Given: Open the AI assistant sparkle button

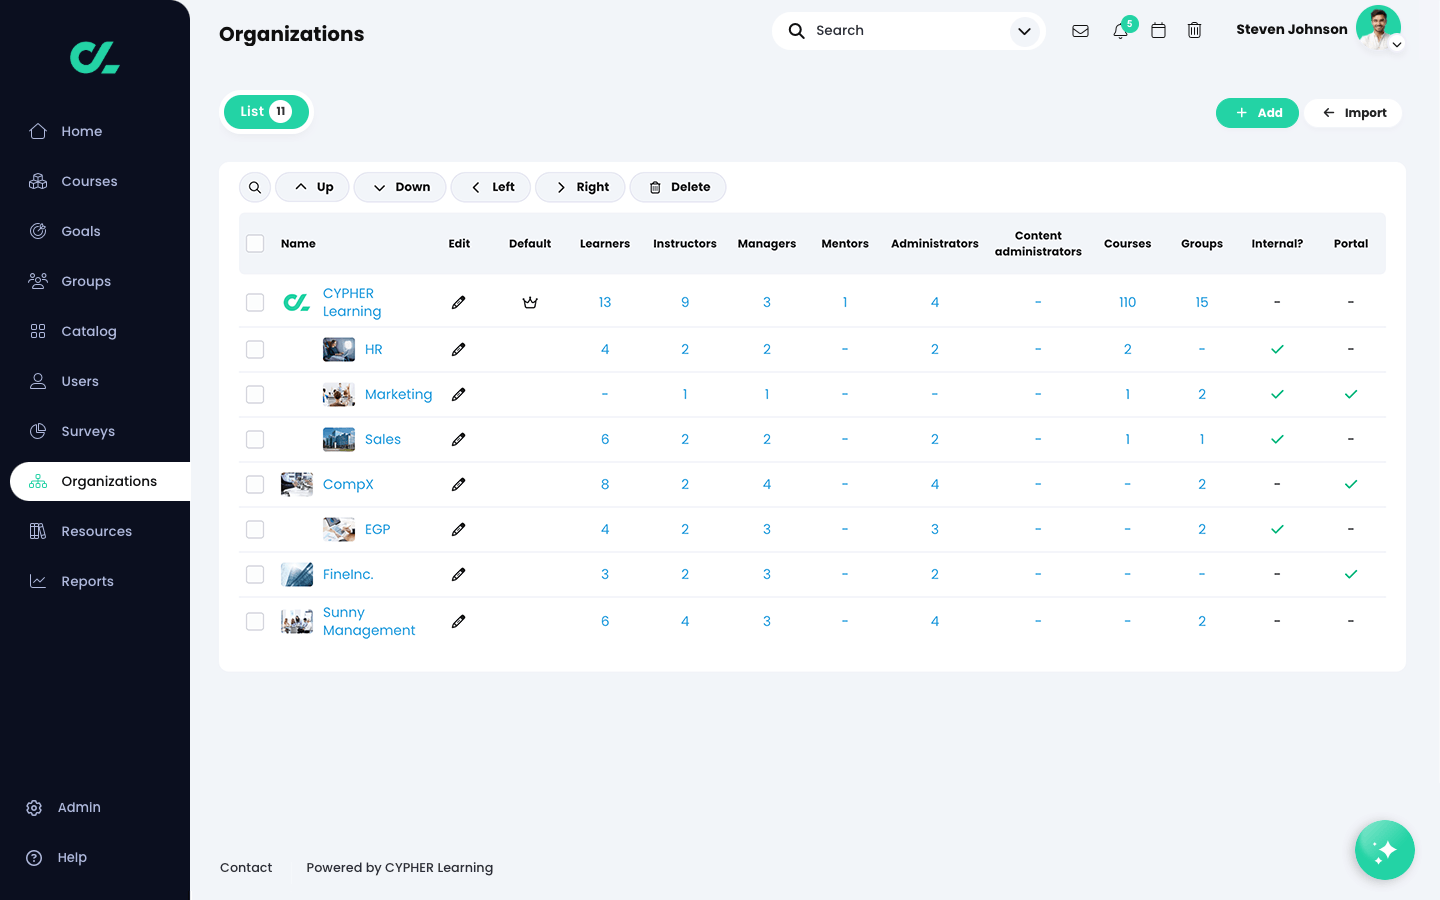Looking at the screenshot, I should pyautogui.click(x=1384, y=850).
